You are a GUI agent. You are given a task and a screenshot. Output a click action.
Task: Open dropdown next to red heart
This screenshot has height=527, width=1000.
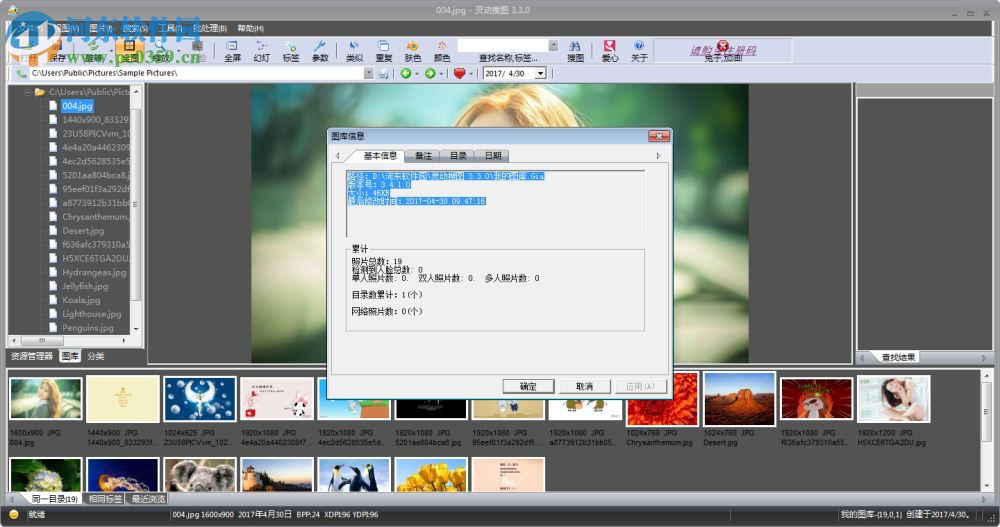[471, 74]
